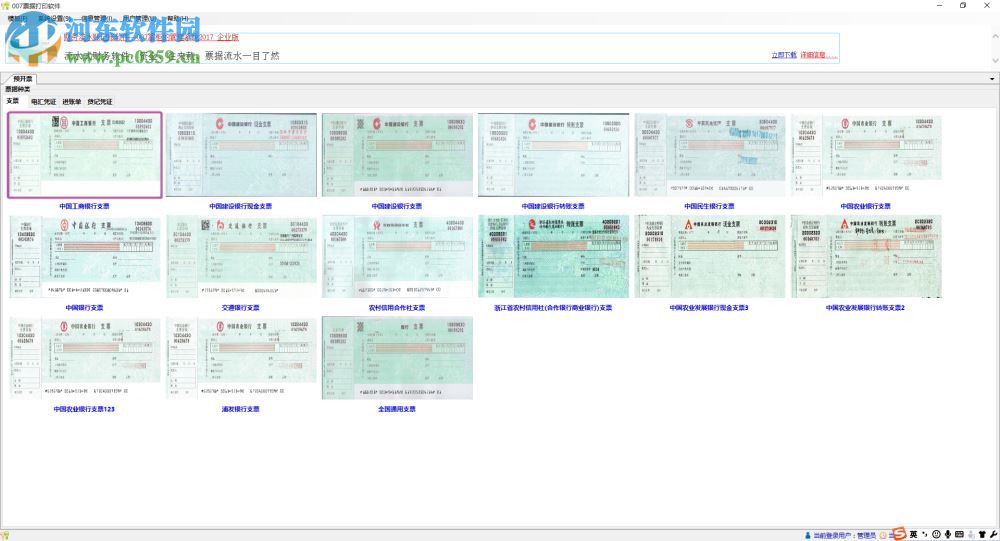The height and width of the screenshot is (541, 1000).
Task: Click the 中国农业银行支票123 caption text
Action: [x=84, y=409]
